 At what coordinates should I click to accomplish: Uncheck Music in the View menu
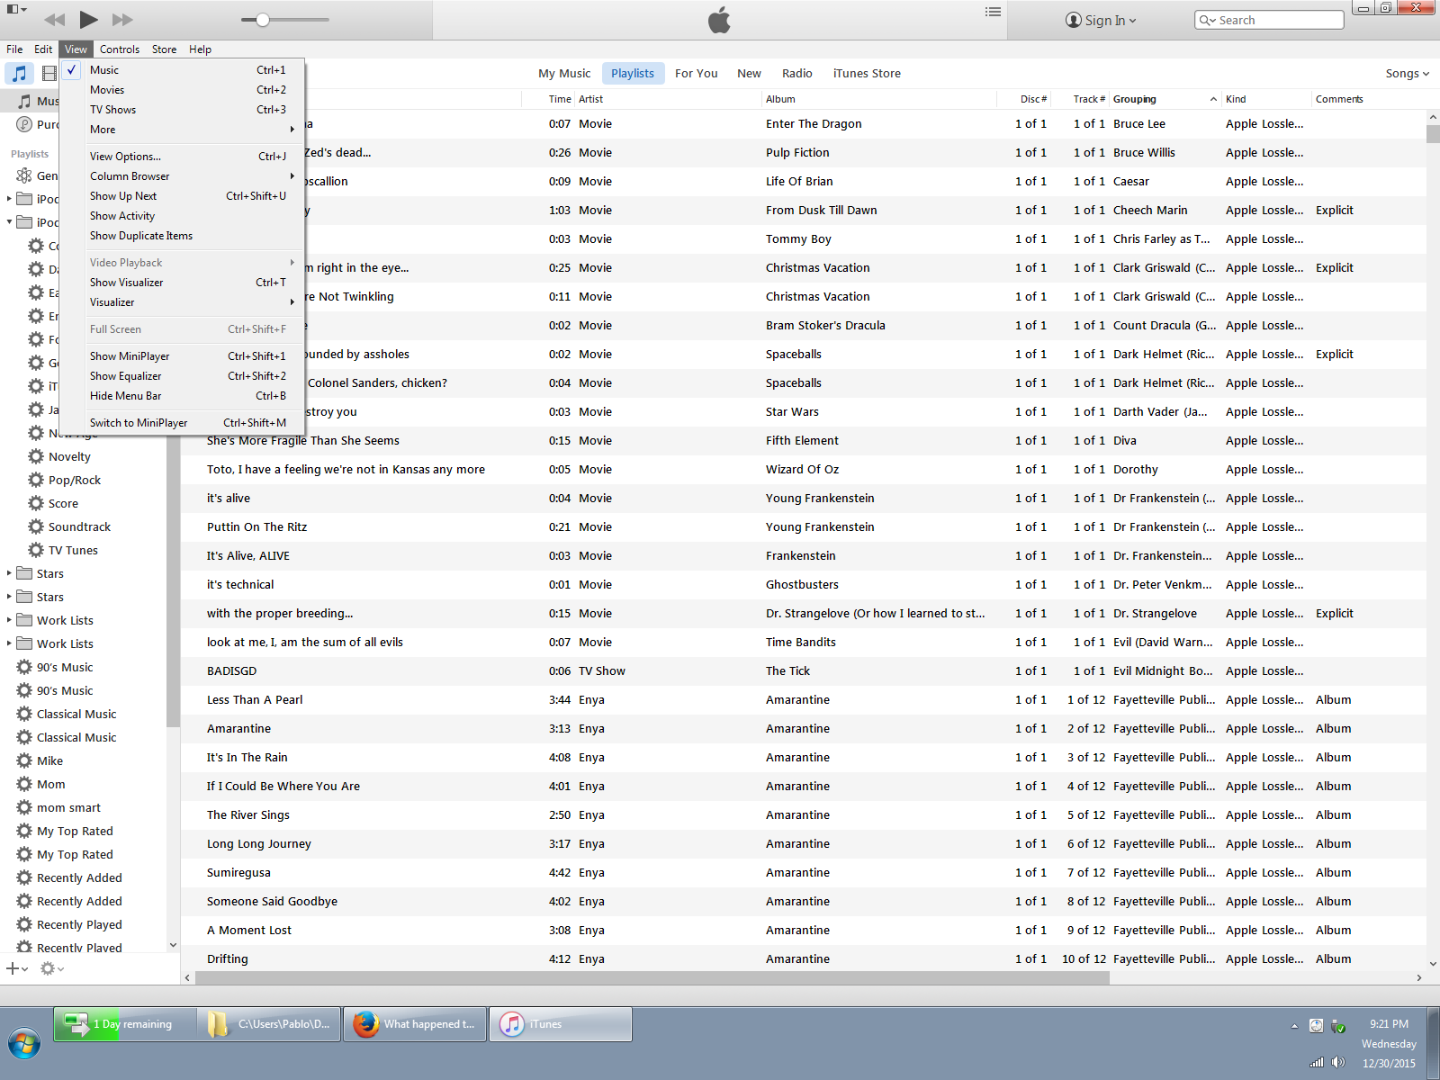pos(103,69)
